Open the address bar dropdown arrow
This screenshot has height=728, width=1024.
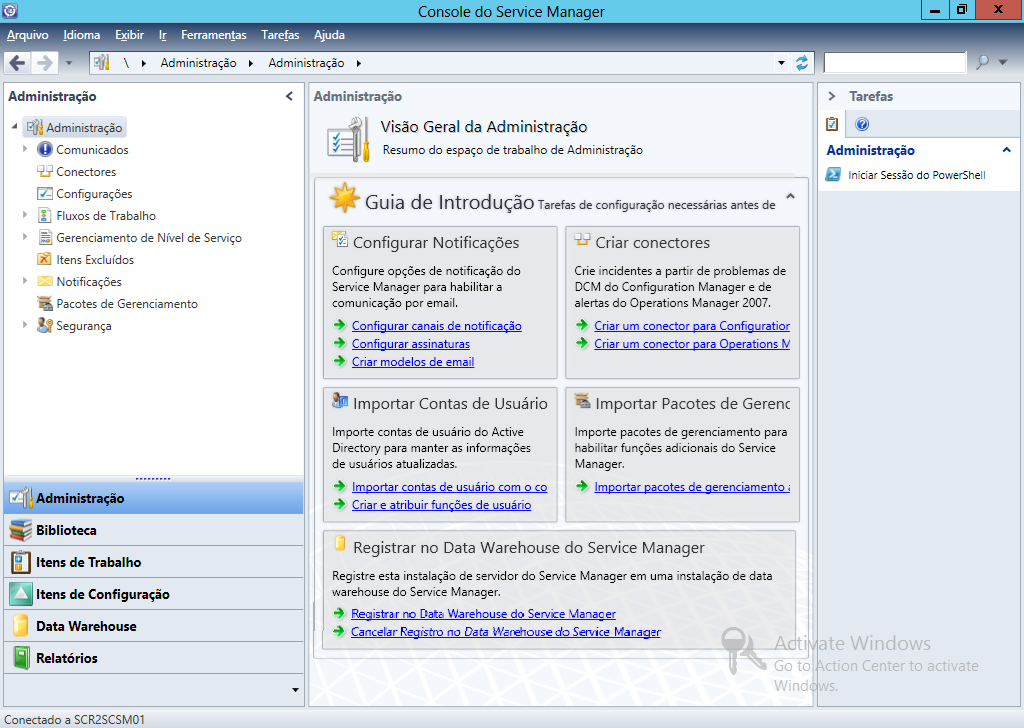coord(782,63)
